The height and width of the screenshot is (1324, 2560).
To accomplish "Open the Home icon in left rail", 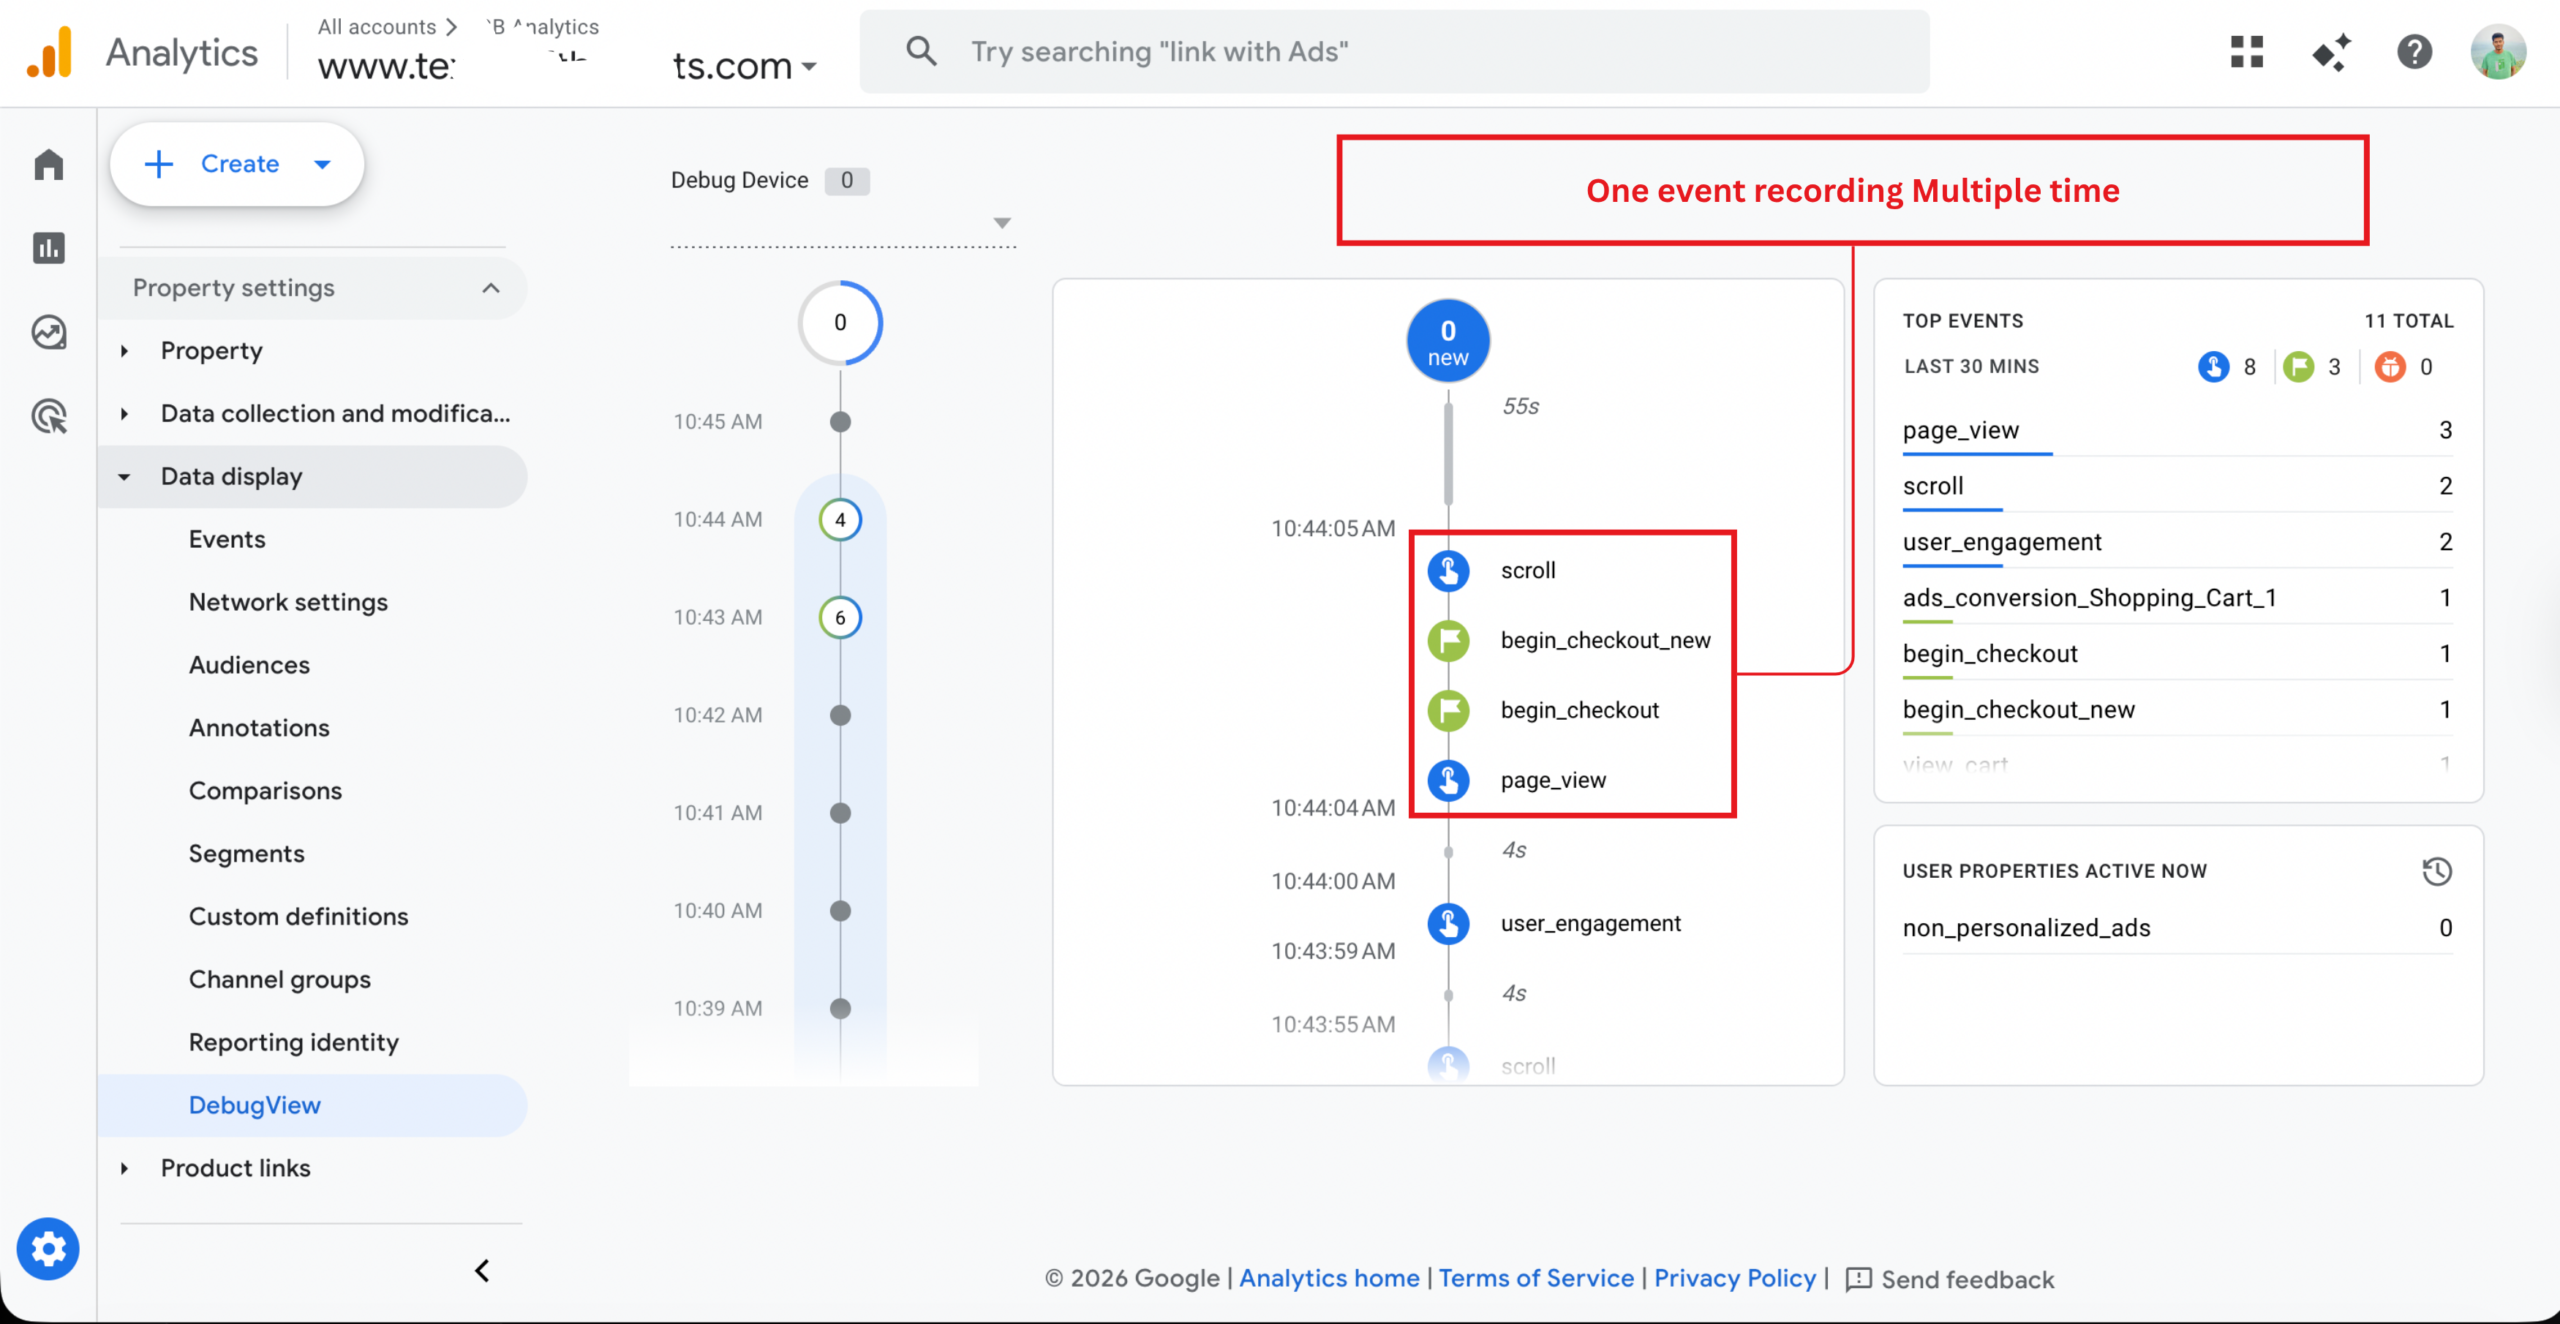I will click(48, 164).
